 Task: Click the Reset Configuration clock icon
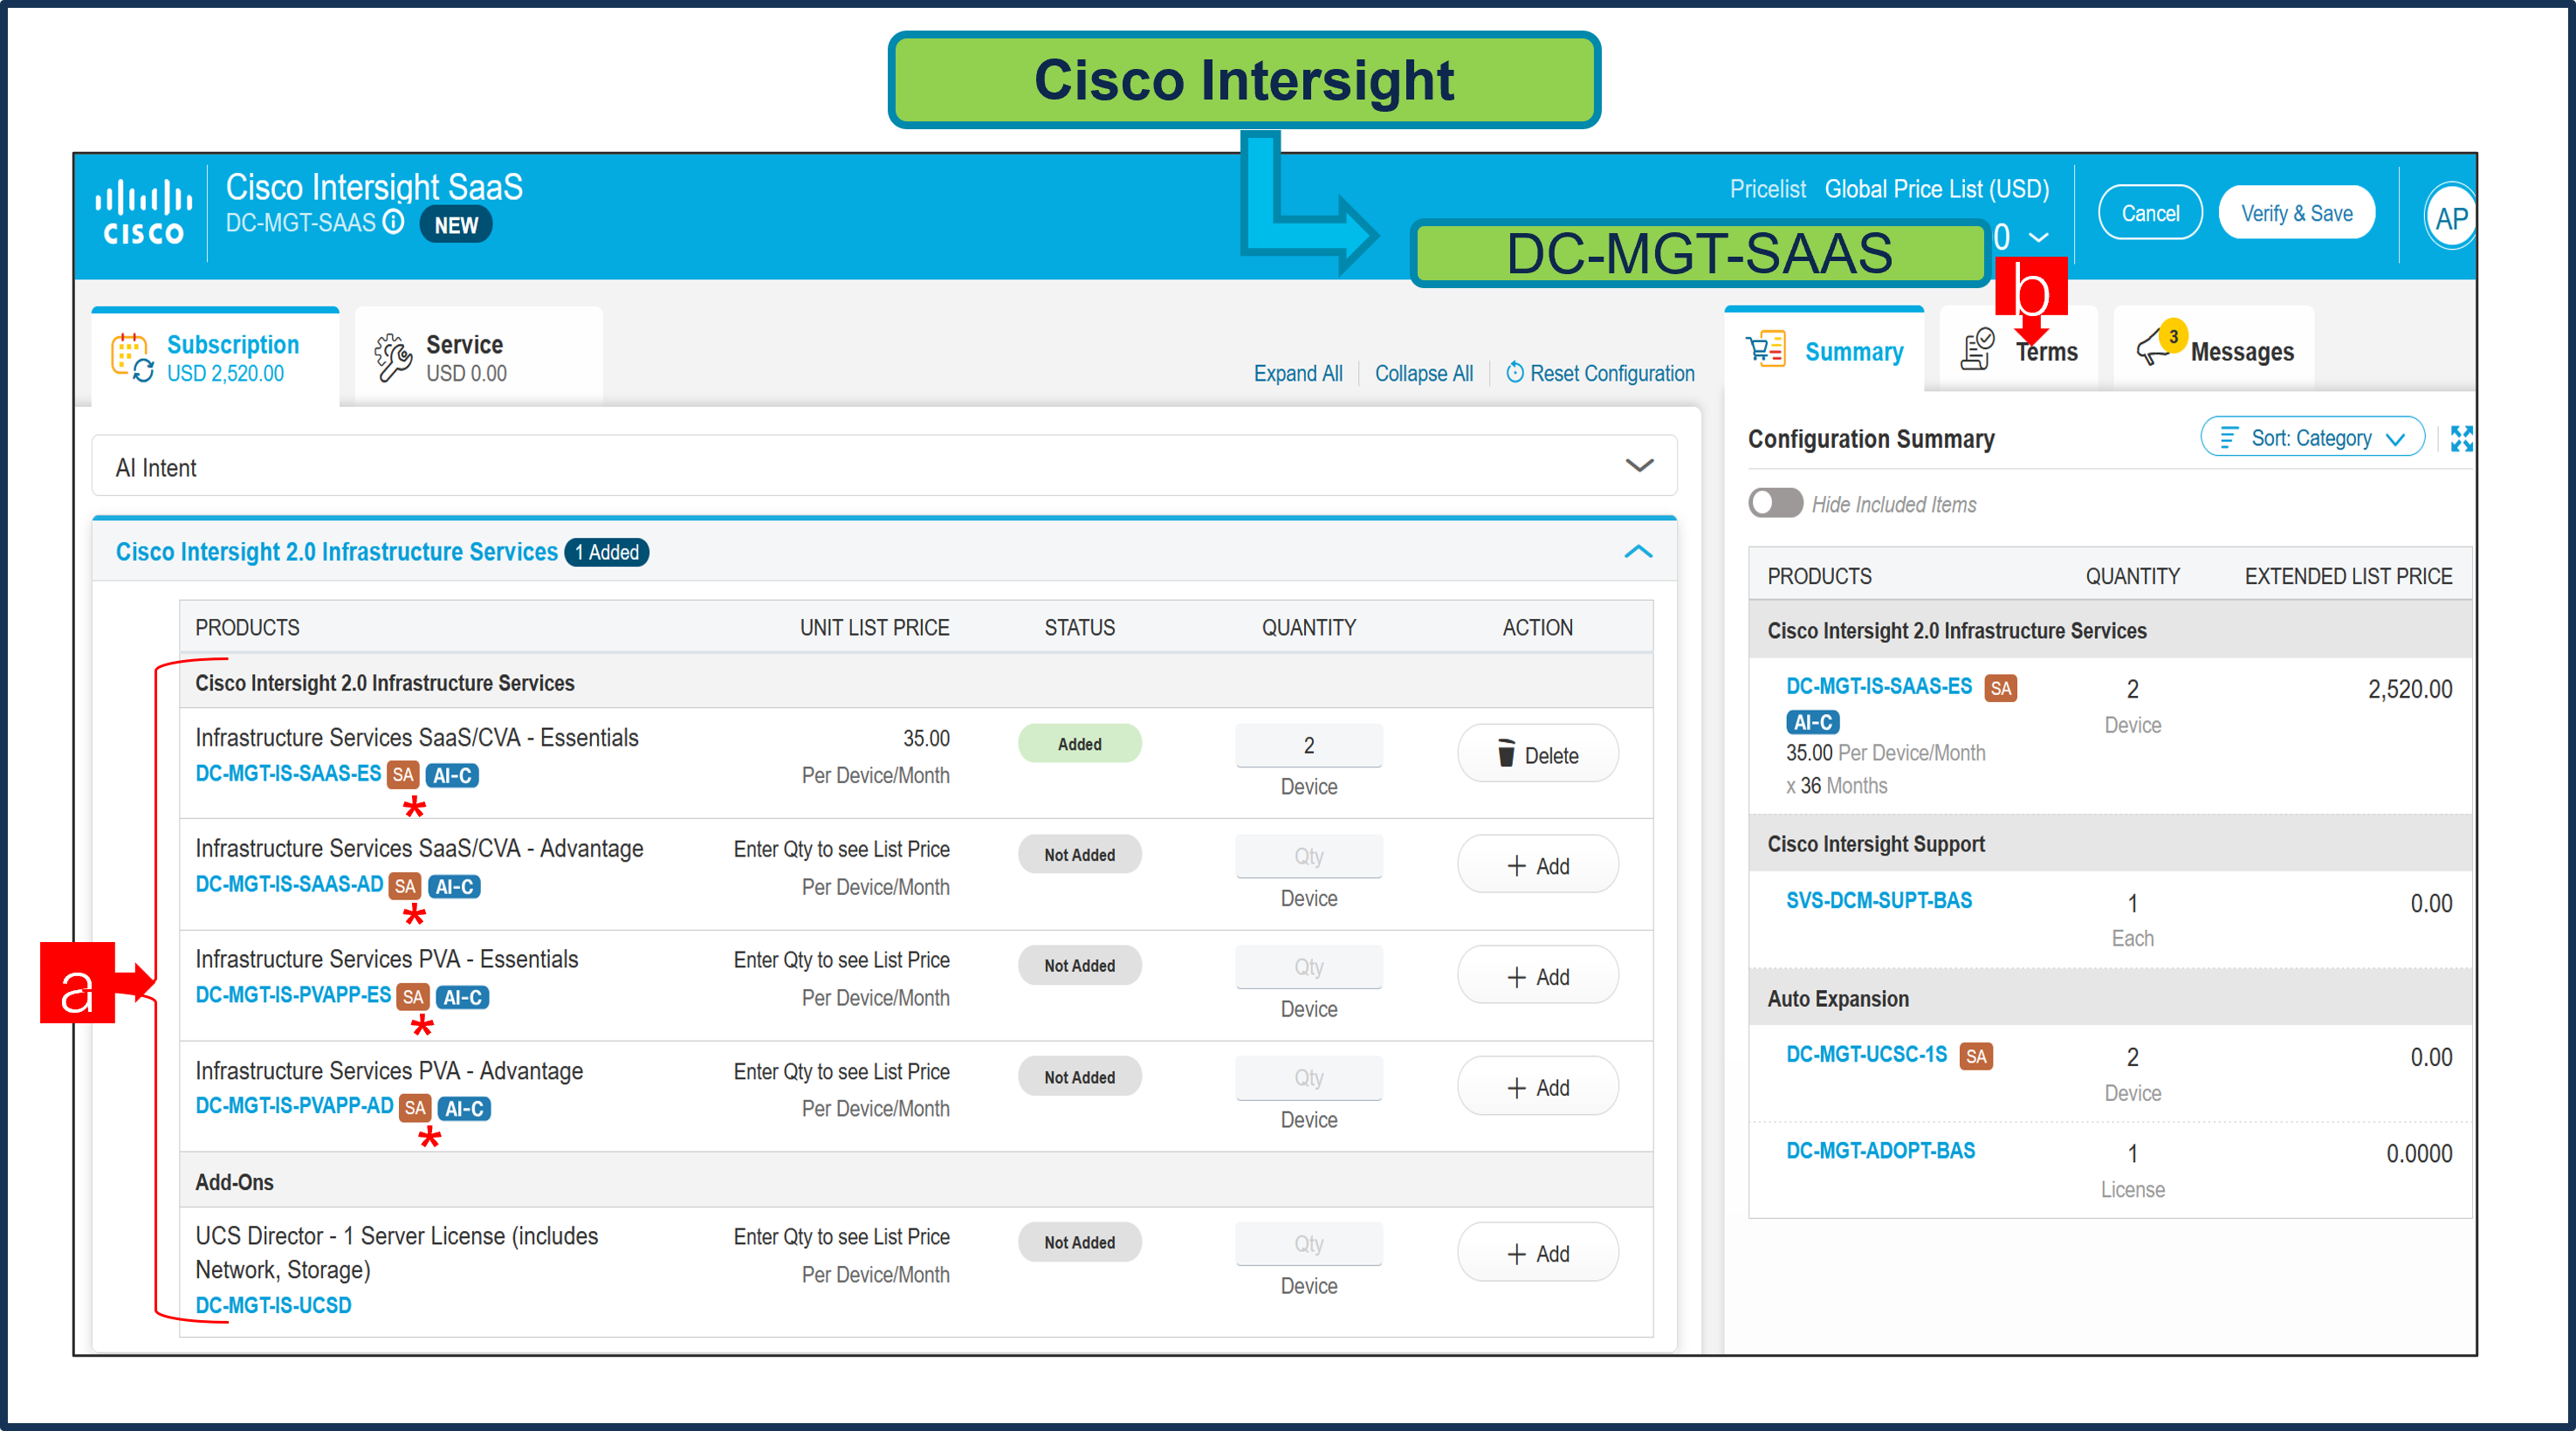1515,372
